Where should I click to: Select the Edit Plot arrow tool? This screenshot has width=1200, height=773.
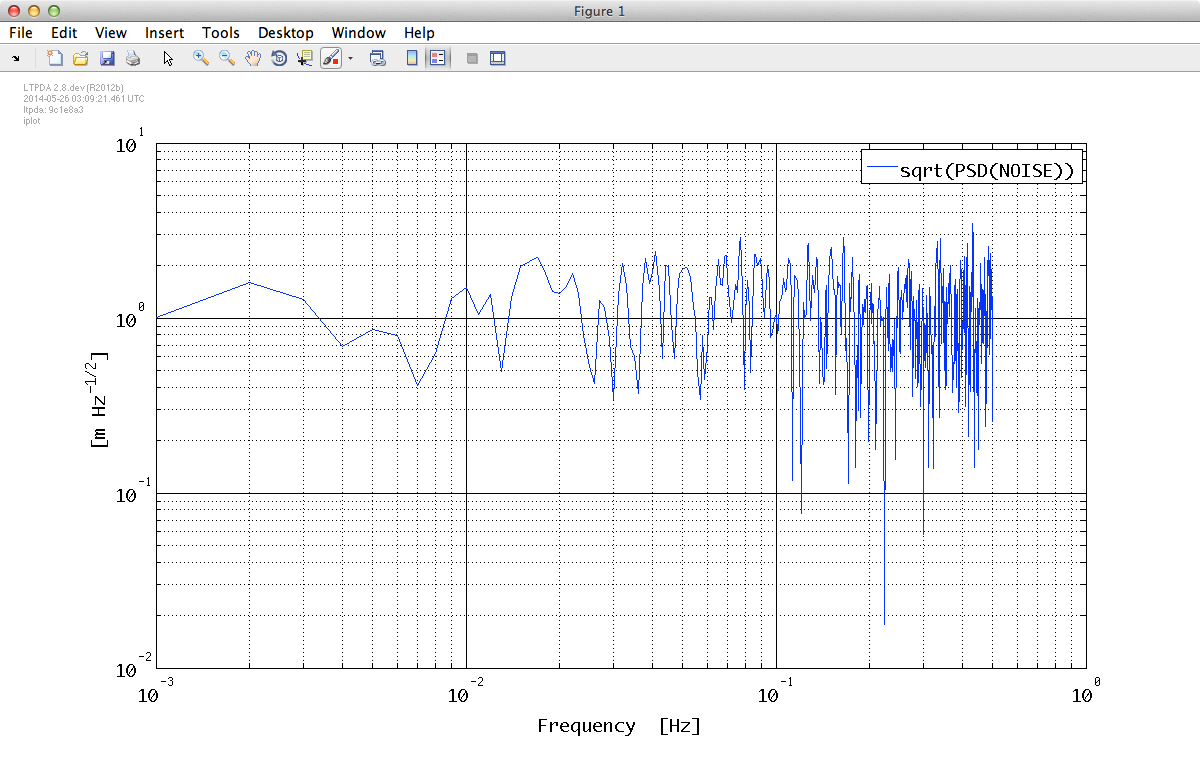pyautogui.click(x=168, y=58)
